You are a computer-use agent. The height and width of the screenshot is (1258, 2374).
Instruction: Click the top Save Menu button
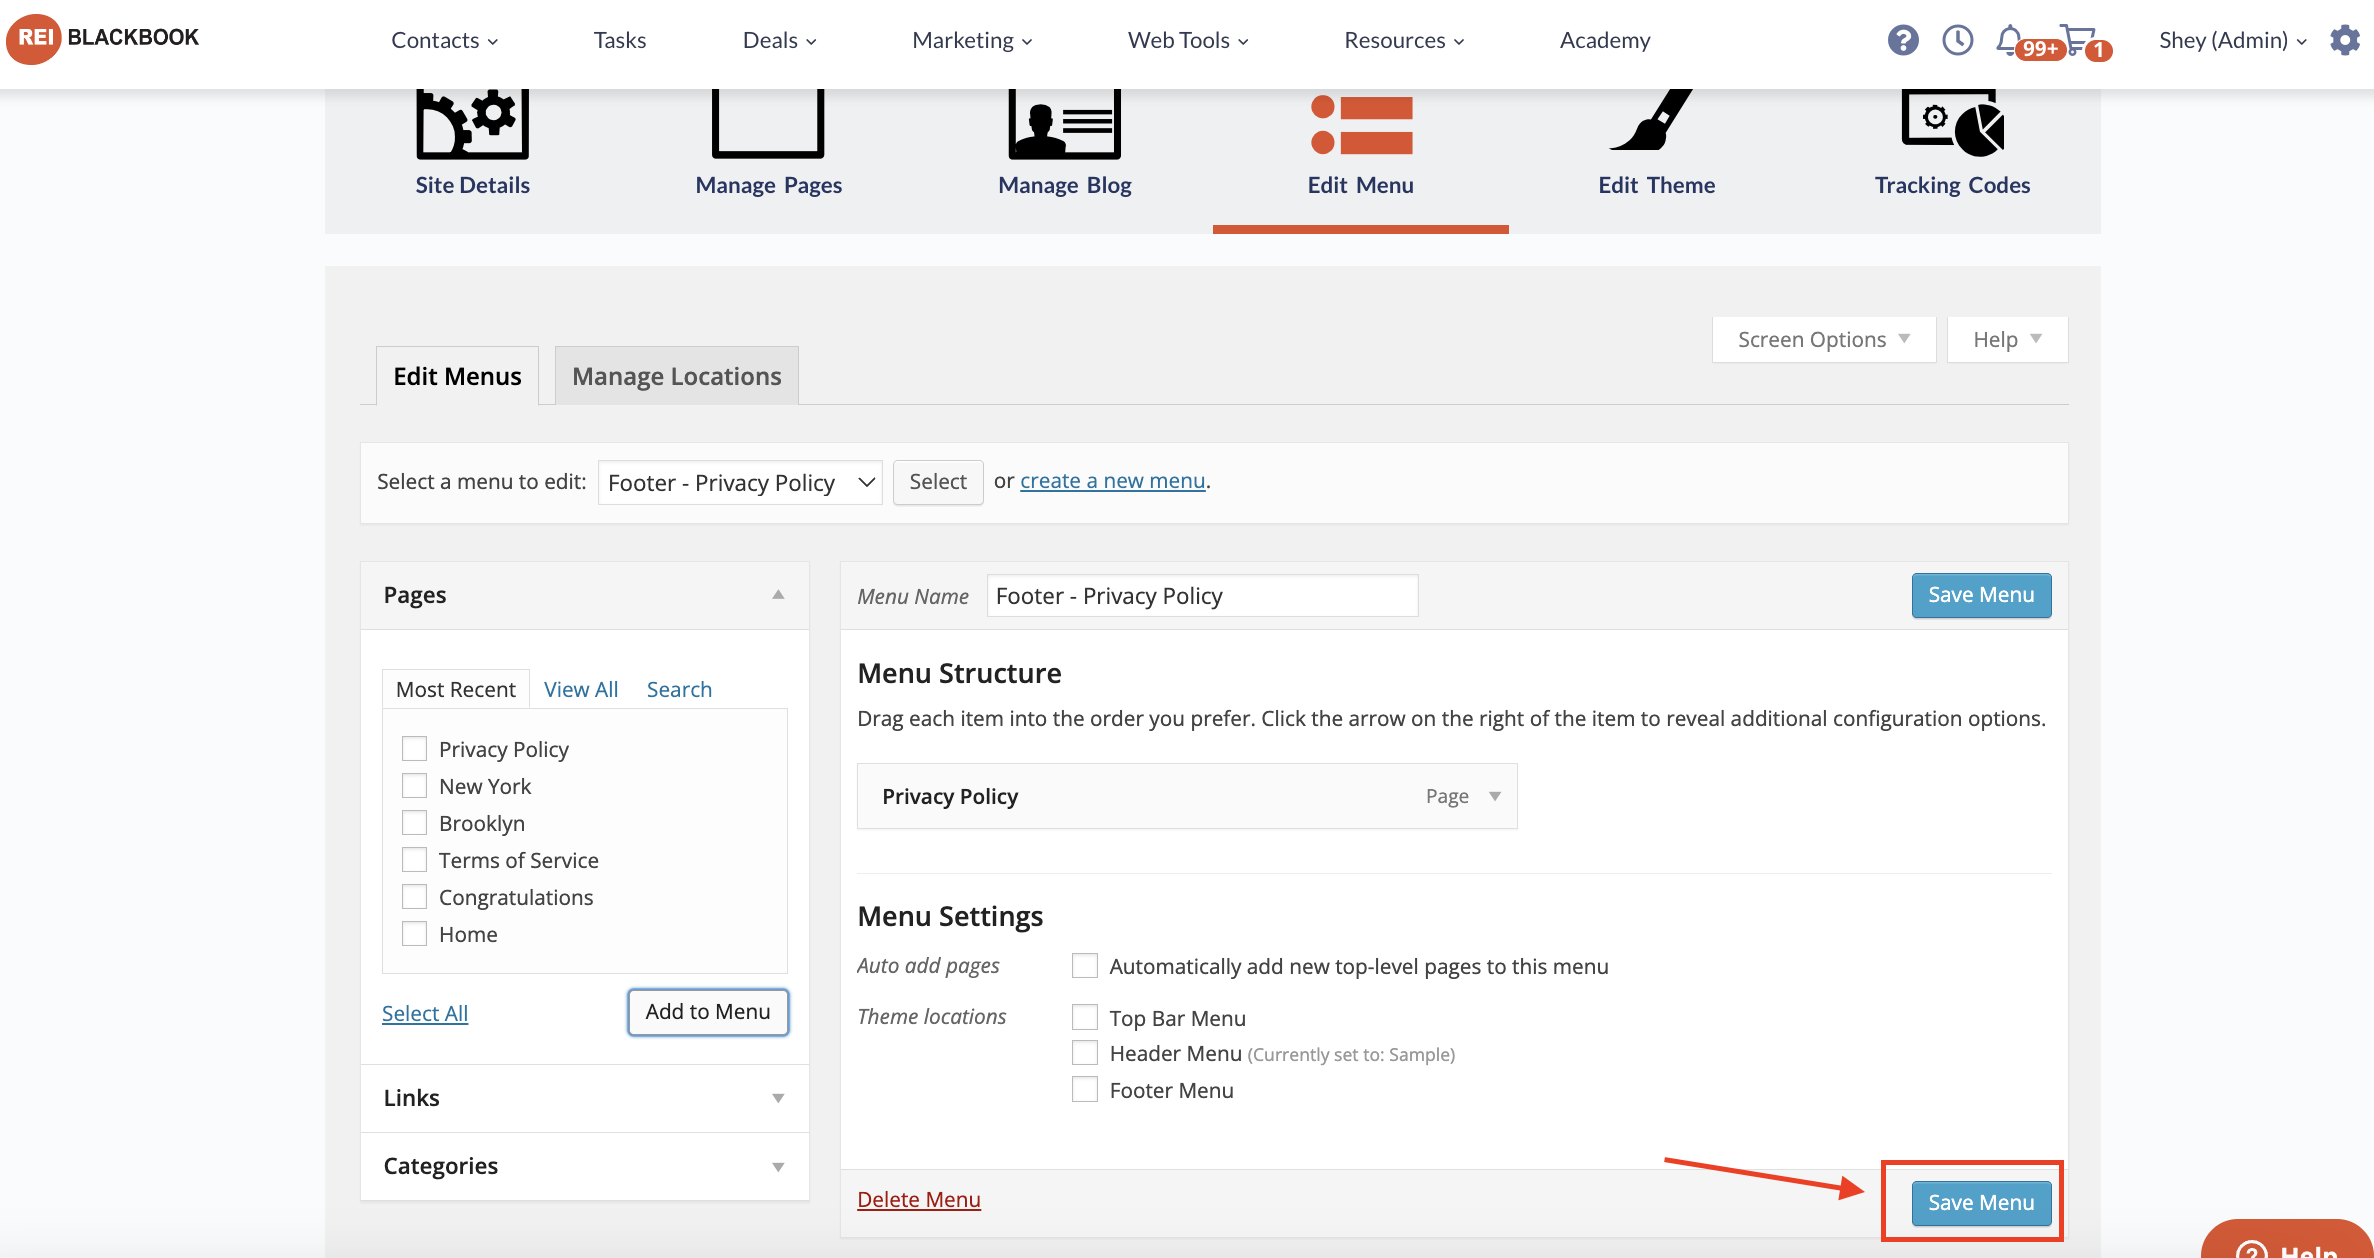pyautogui.click(x=1981, y=595)
